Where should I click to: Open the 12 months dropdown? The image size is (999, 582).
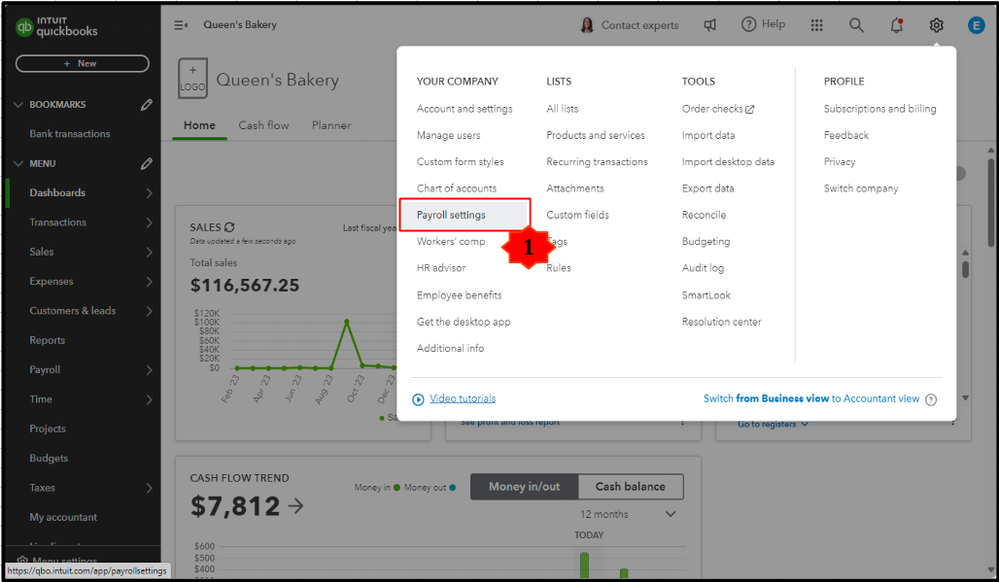627,514
